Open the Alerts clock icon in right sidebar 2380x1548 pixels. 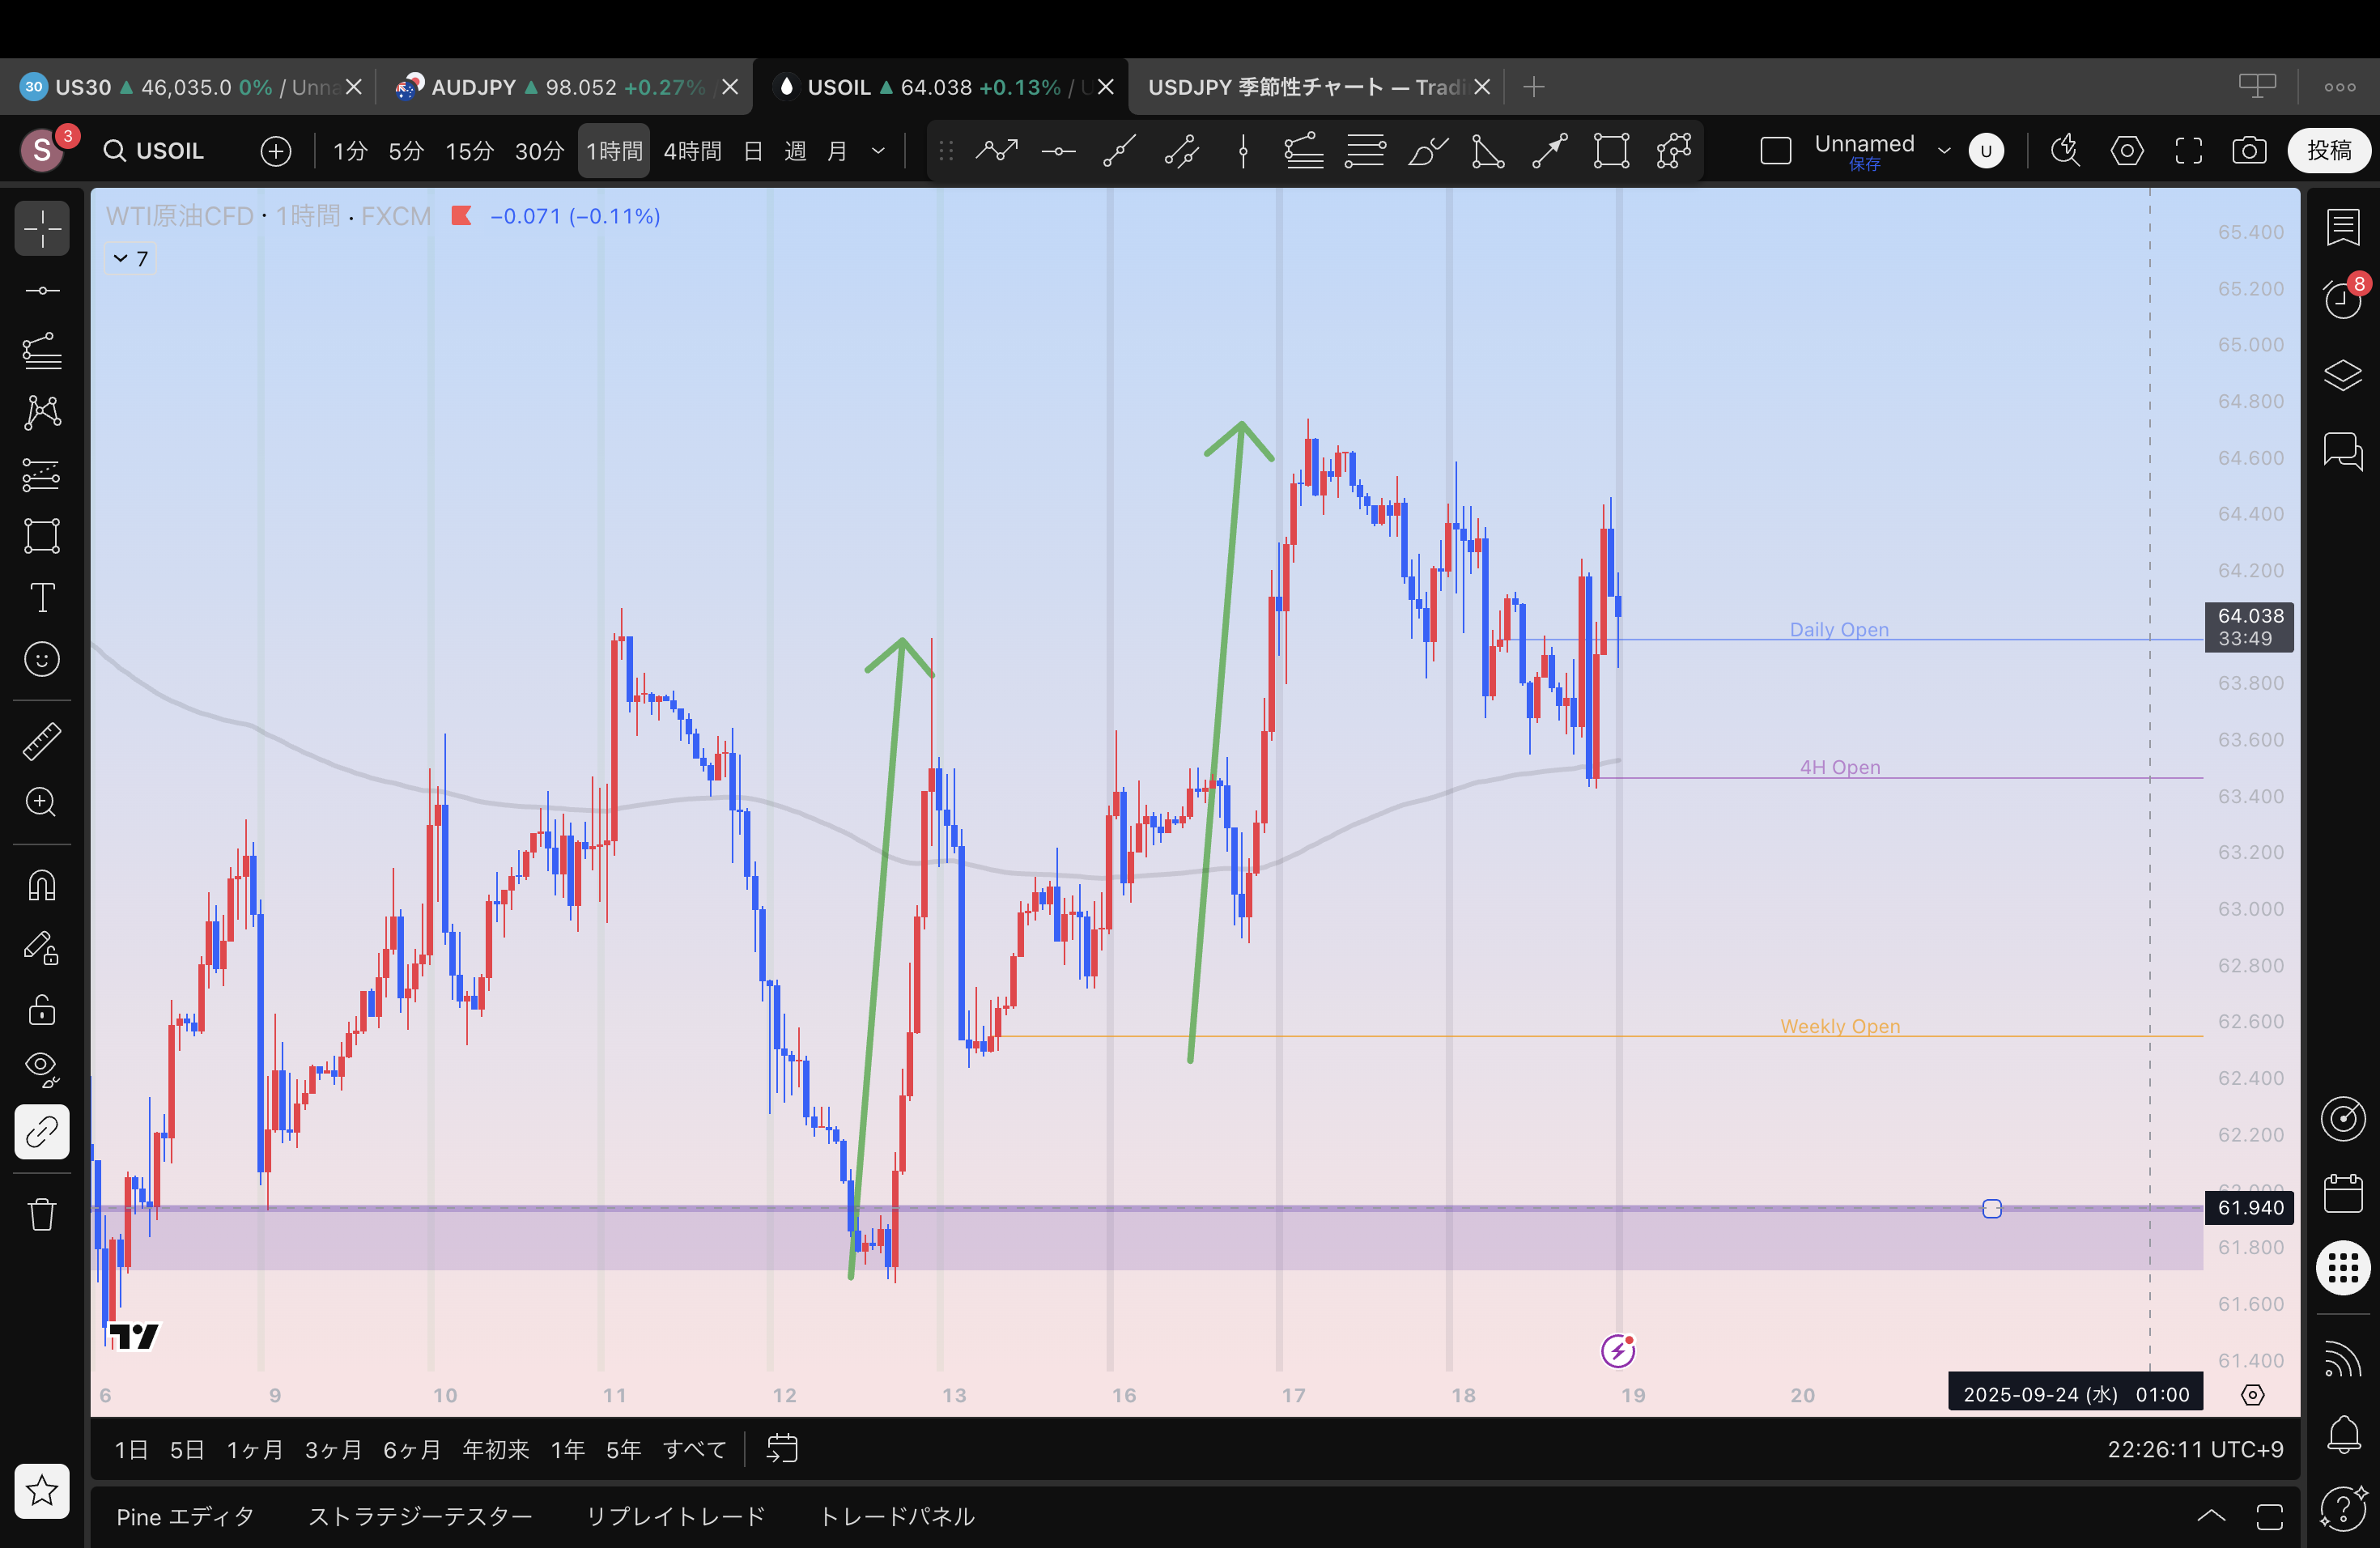click(2343, 299)
